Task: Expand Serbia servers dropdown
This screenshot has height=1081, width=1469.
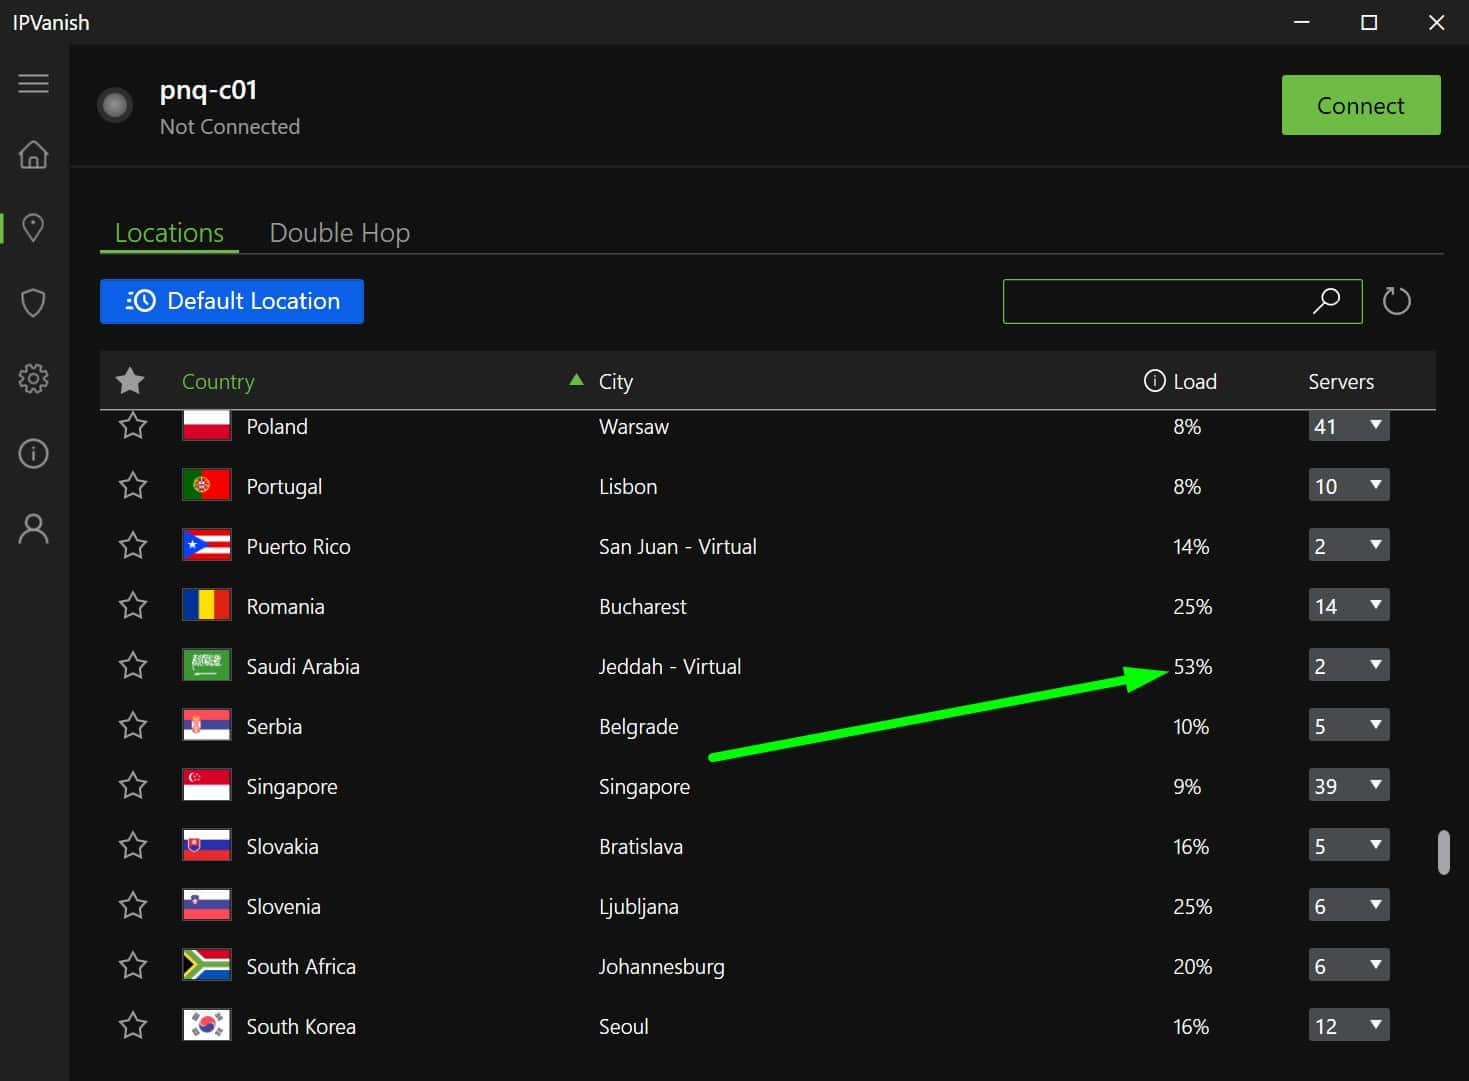Action: click(1349, 726)
